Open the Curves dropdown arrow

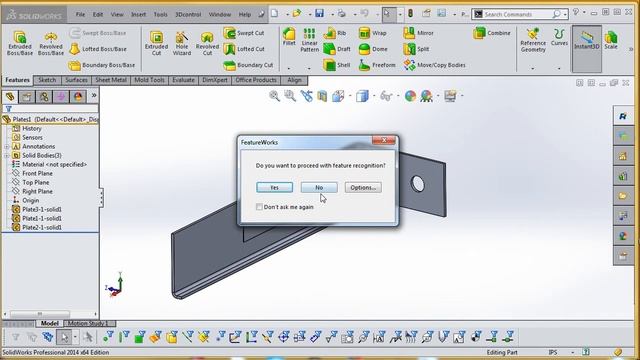coord(559,69)
